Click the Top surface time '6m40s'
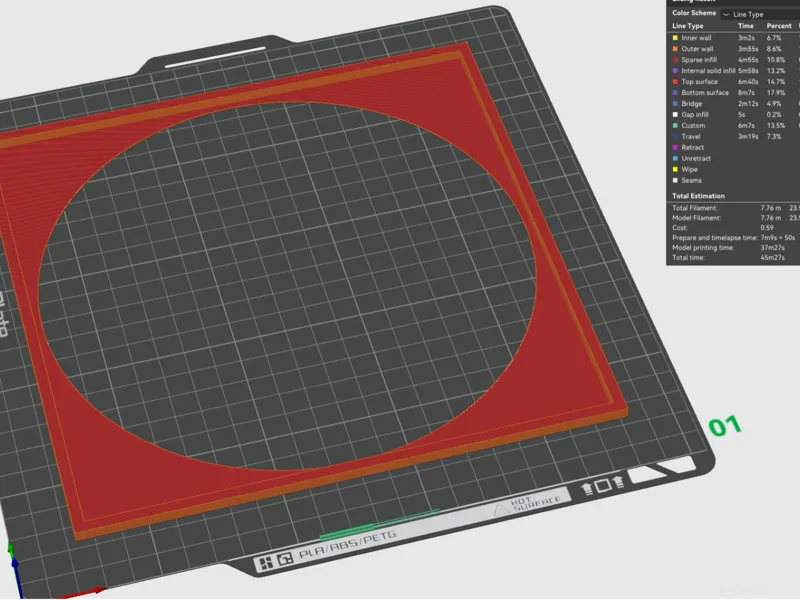Viewport: 800px width, 600px height. click(x=748, y=82)
